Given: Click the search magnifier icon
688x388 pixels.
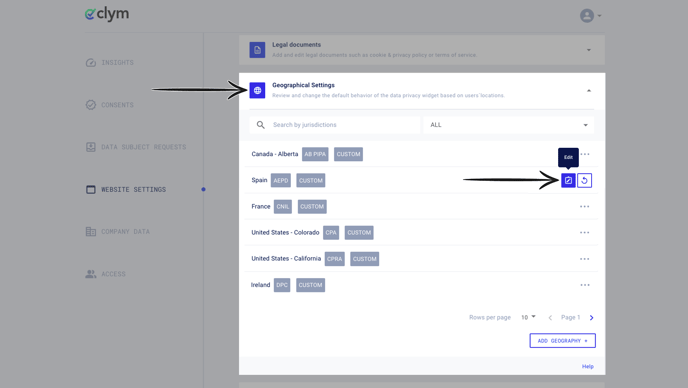Looking at the screenshot, I should [261, 125].
